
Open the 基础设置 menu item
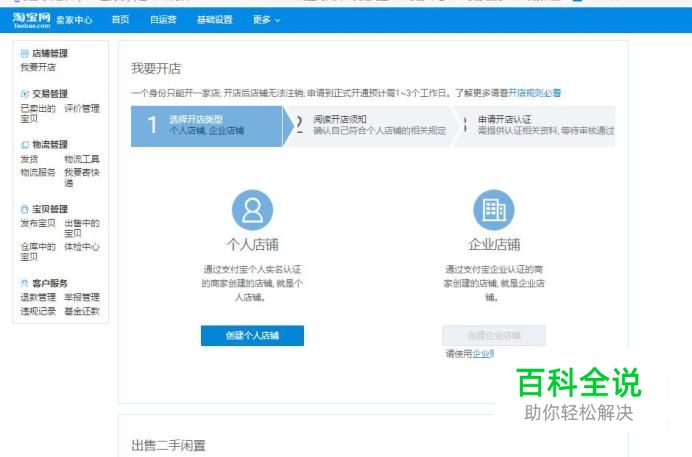click(x=214, y=19)
